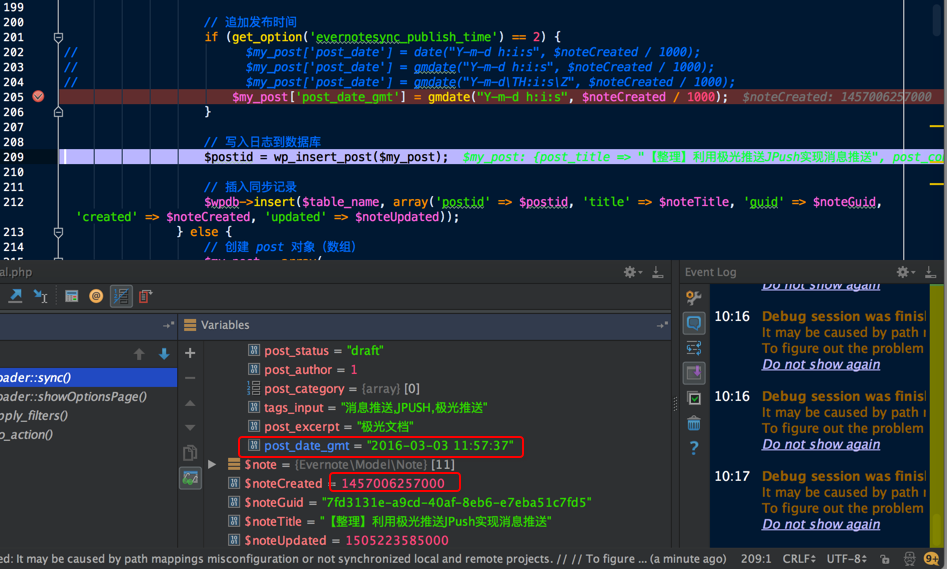The image size is (947, 570).
Task: Collapse code block at line 201
Action: coord(58,37)
